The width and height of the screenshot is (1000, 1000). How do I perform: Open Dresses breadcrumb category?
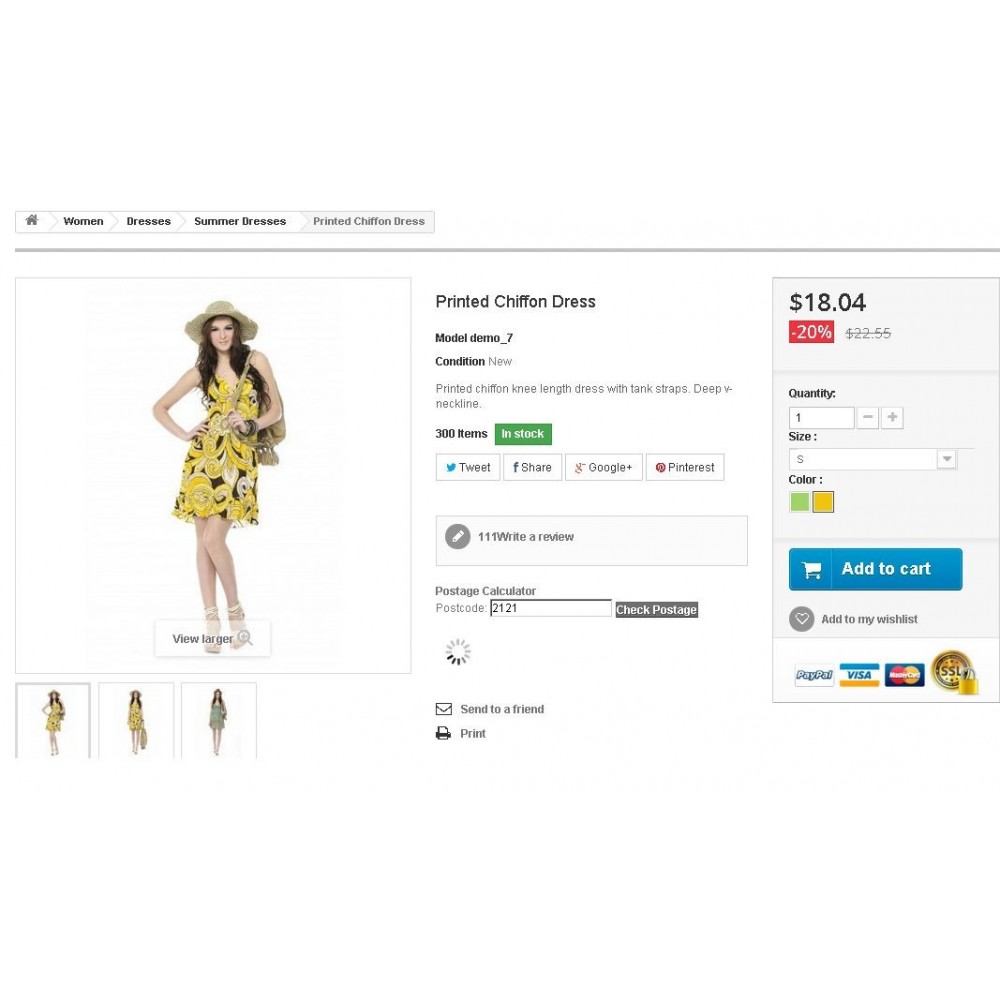tap(148, 221)
